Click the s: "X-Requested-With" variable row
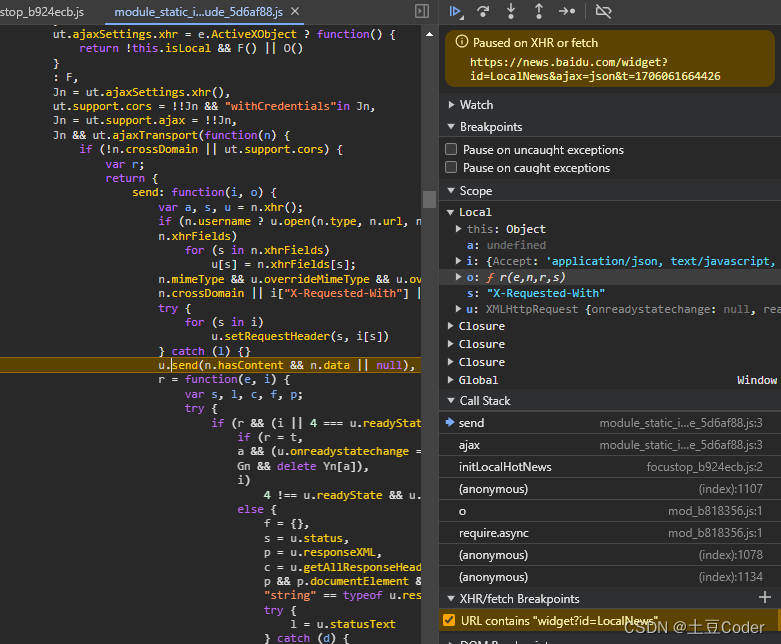Image resolution: width=781 pixels, height=644 pixels. coord(610,293)
